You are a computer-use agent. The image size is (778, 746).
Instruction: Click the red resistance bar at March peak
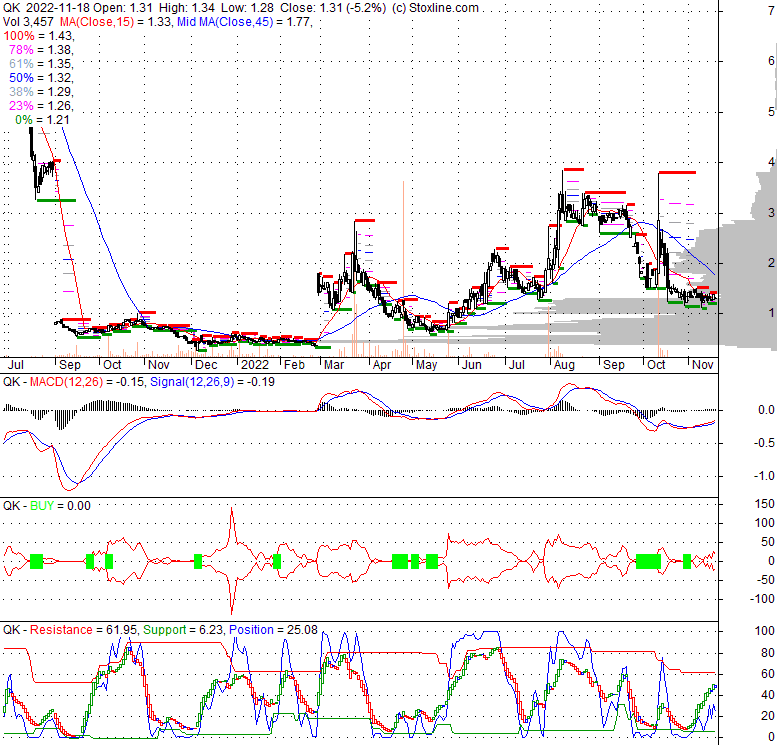coord(365,220)
